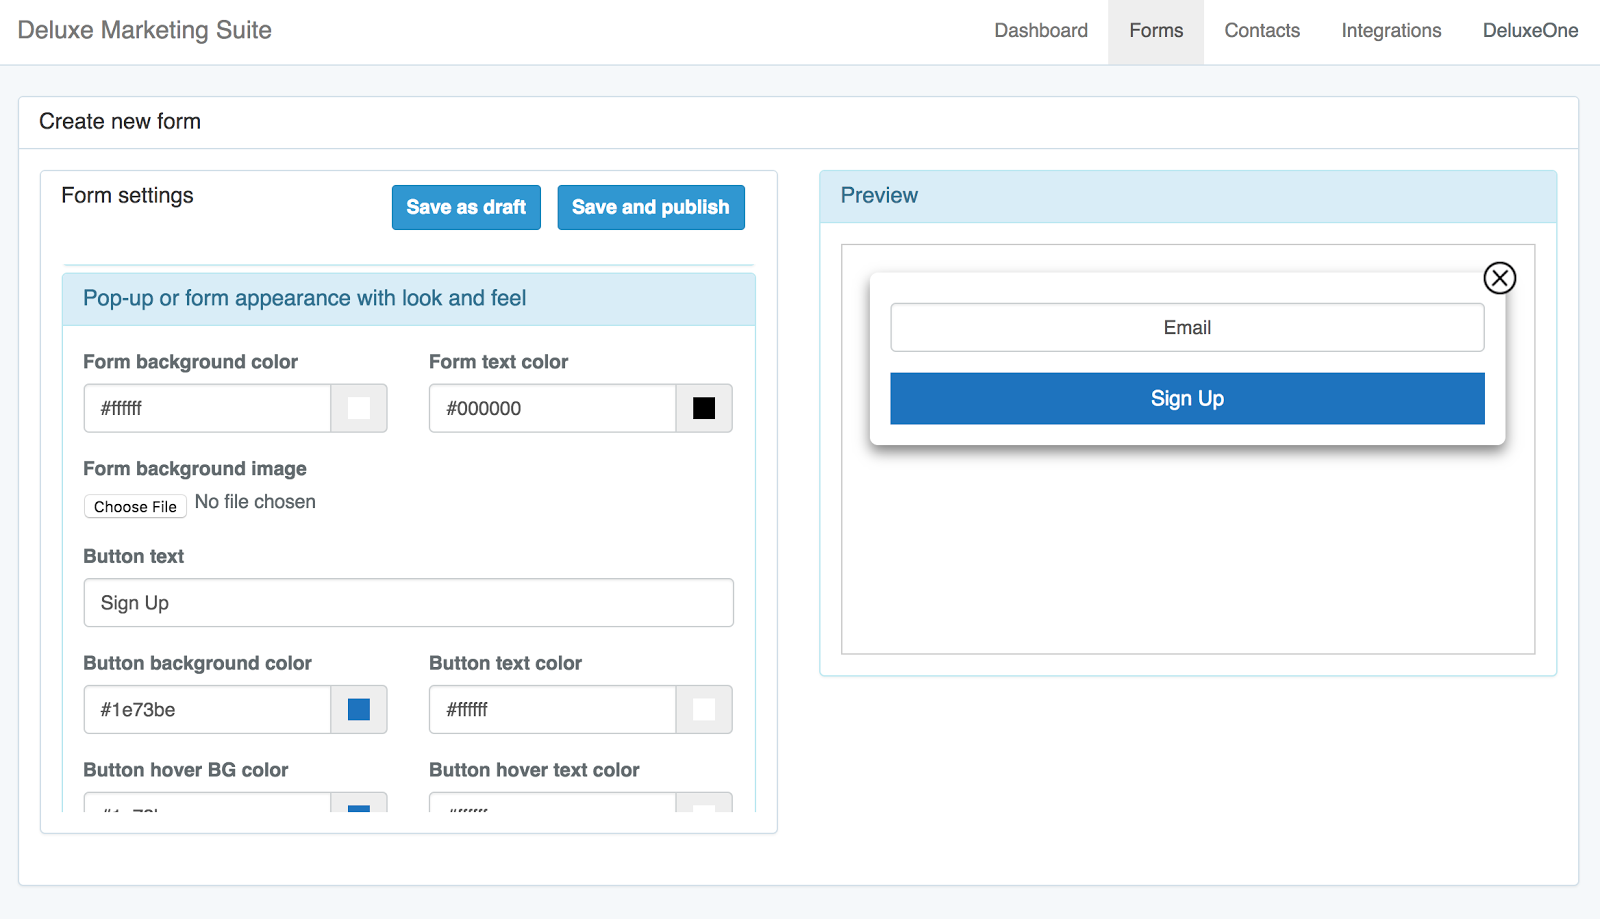Image resolution: width=1600 pixels, height=919 pixels.
Task: Click the Deluxe Marketing Suite logo text
Action: coord(145,30)
